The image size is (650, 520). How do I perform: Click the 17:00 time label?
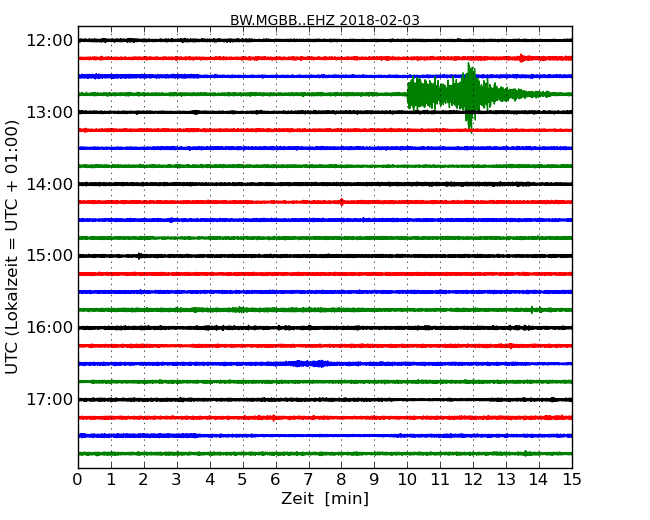coord(50,400)
